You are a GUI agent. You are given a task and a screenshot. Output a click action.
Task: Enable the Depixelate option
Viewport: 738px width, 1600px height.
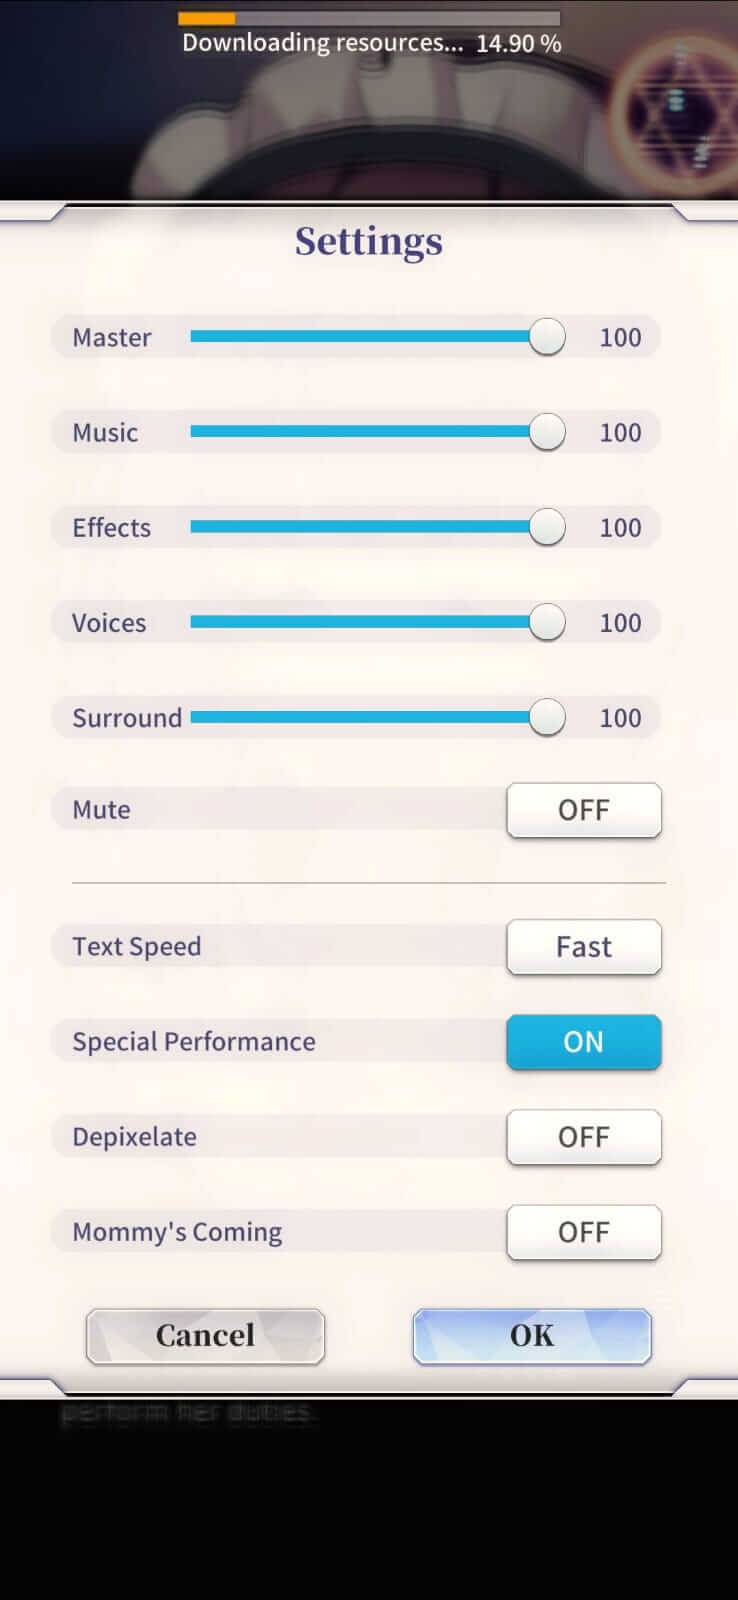584,1137
